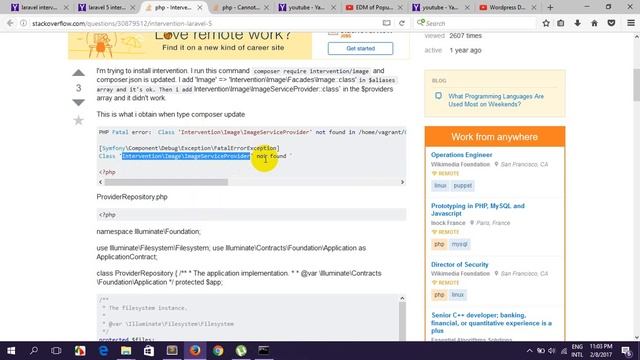Click the puppet tag under Operations Engineer
The width and height of the screenshot is (640, 360).
coord(462,185)
